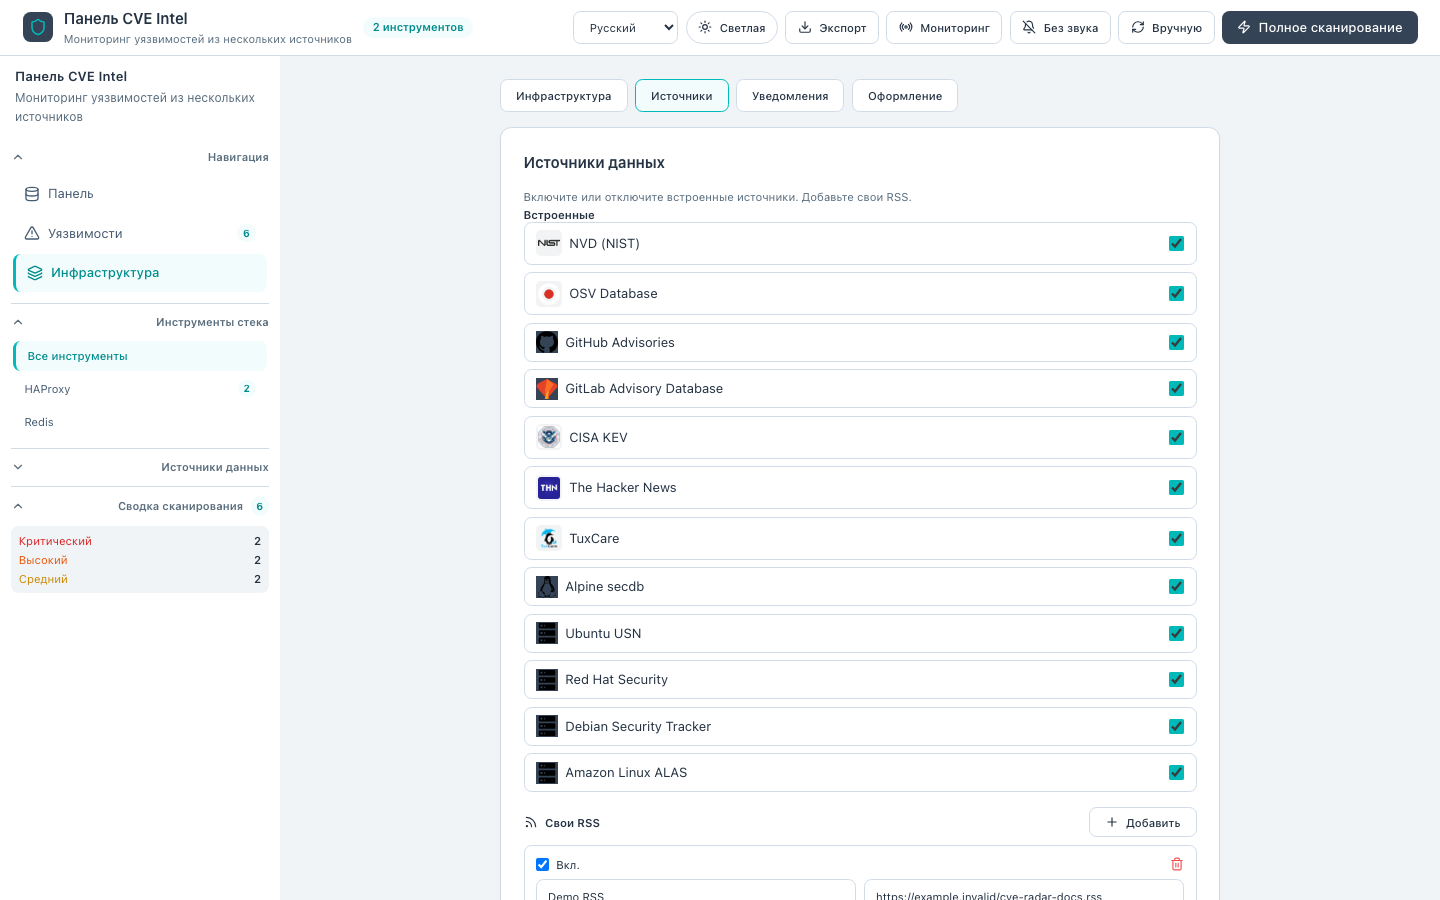
Task: Click the GitLab Advisory Database fox icon
Action: (547, 389)
